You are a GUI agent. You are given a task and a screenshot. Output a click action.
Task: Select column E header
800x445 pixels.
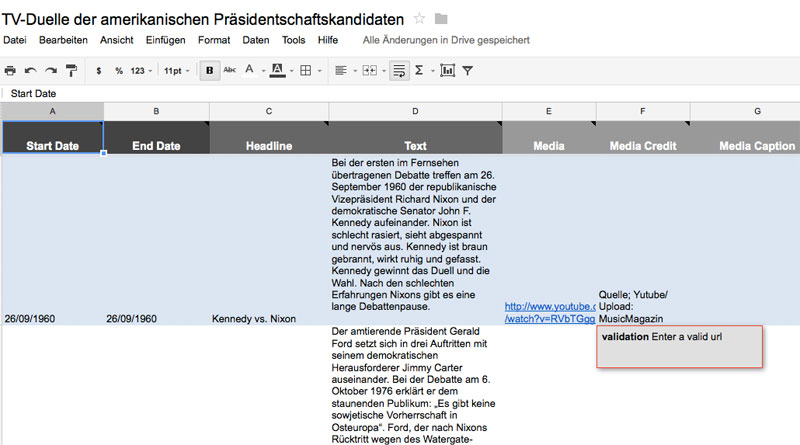(x=548, y=111)
